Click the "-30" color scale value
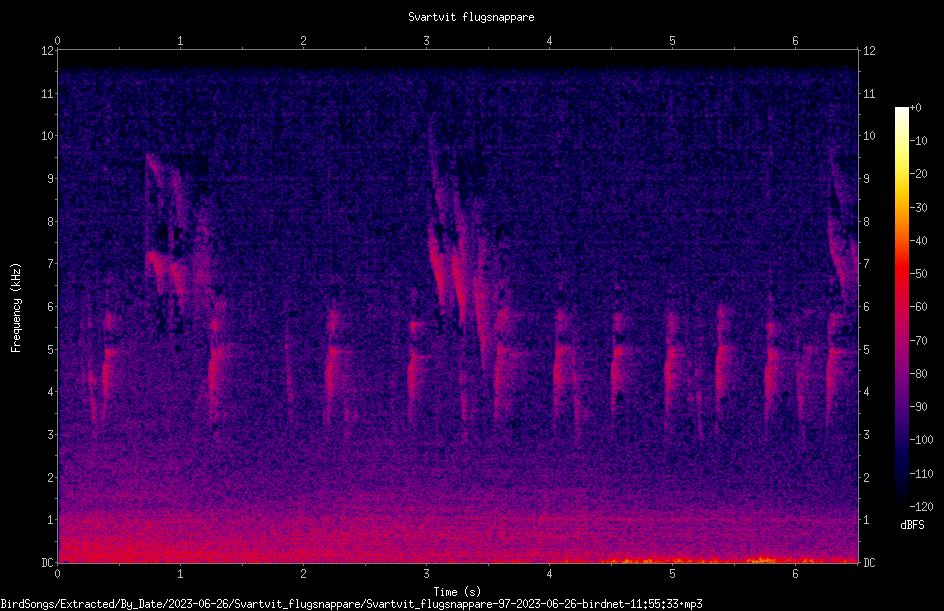944x611 pixels. (x=918, y=207)
